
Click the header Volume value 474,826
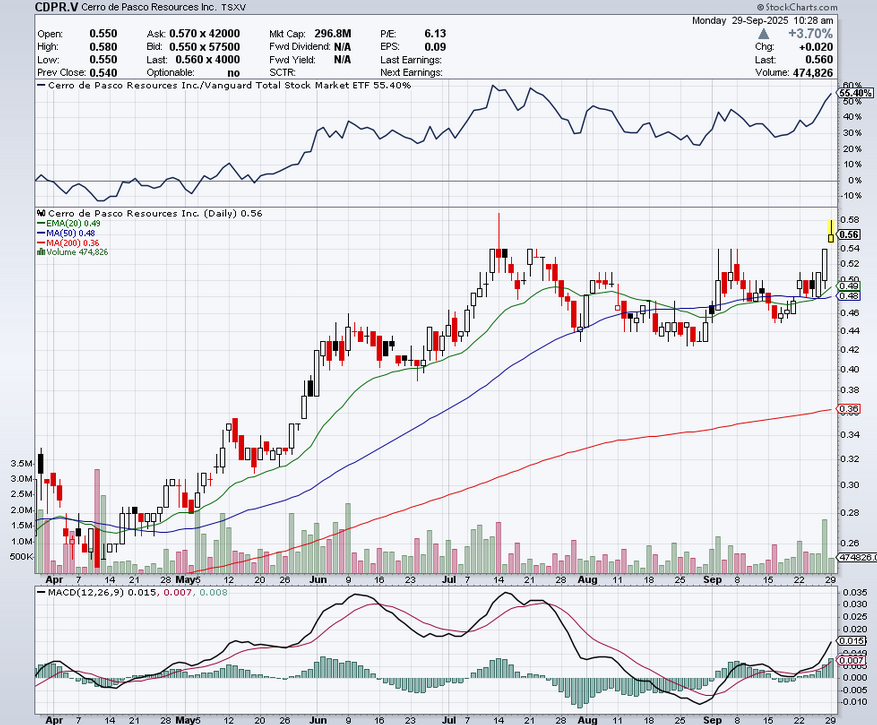coord(813,73)
